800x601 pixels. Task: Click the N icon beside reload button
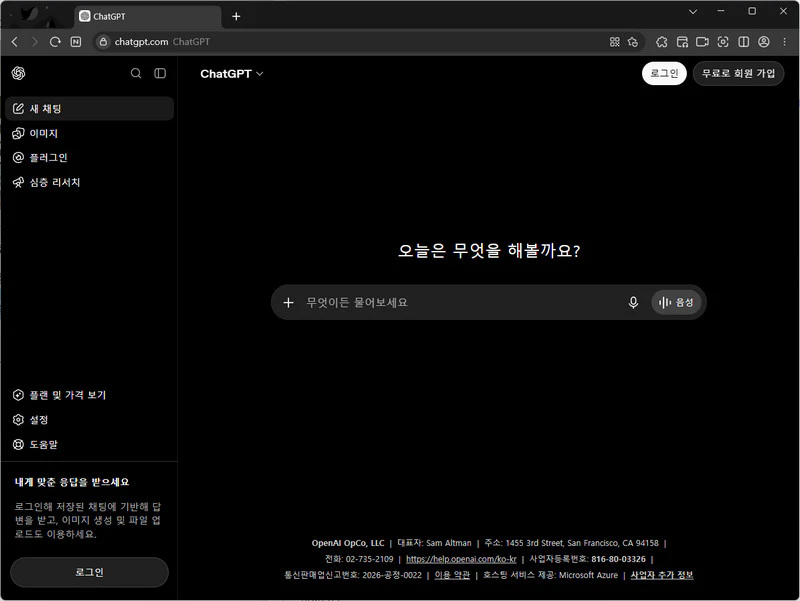[76, 42]
